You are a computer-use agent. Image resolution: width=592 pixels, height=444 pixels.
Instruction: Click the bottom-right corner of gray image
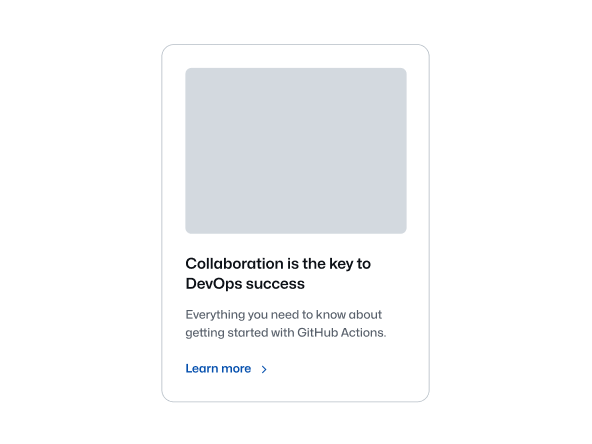click(404, 231)
